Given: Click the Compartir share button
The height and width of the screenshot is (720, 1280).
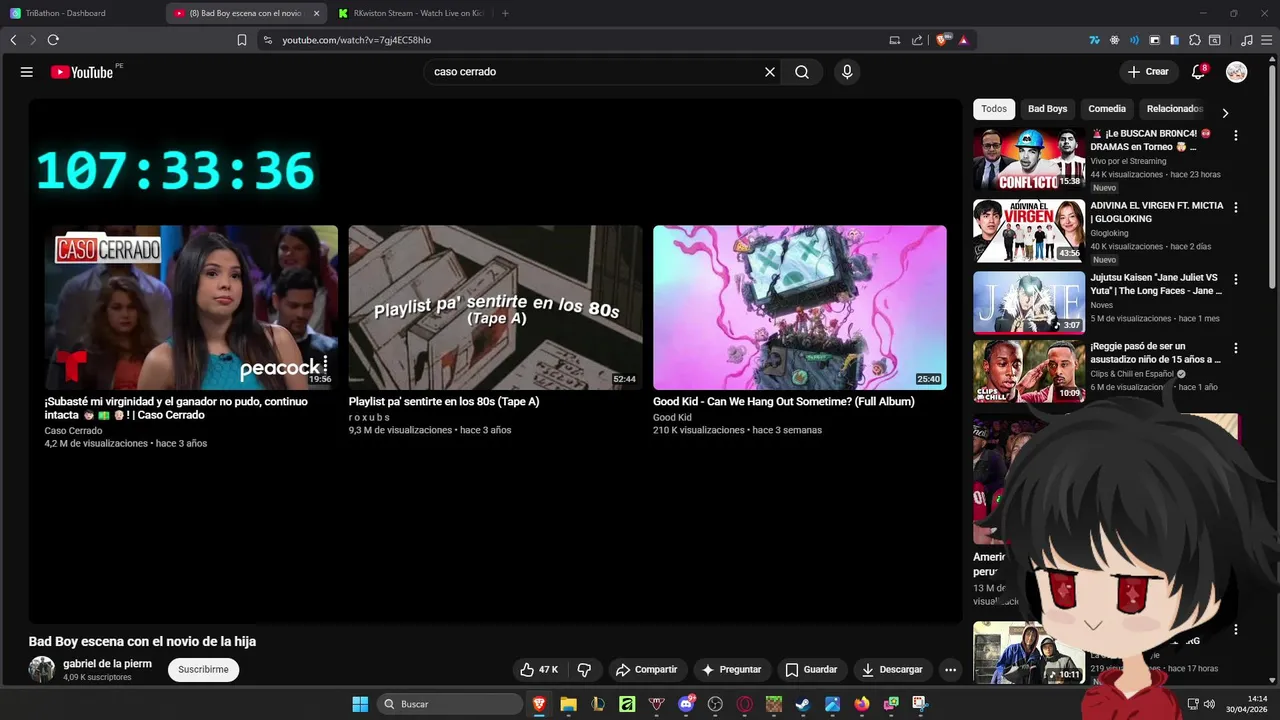Looking at the screenshot, I should tap(647, 670).
